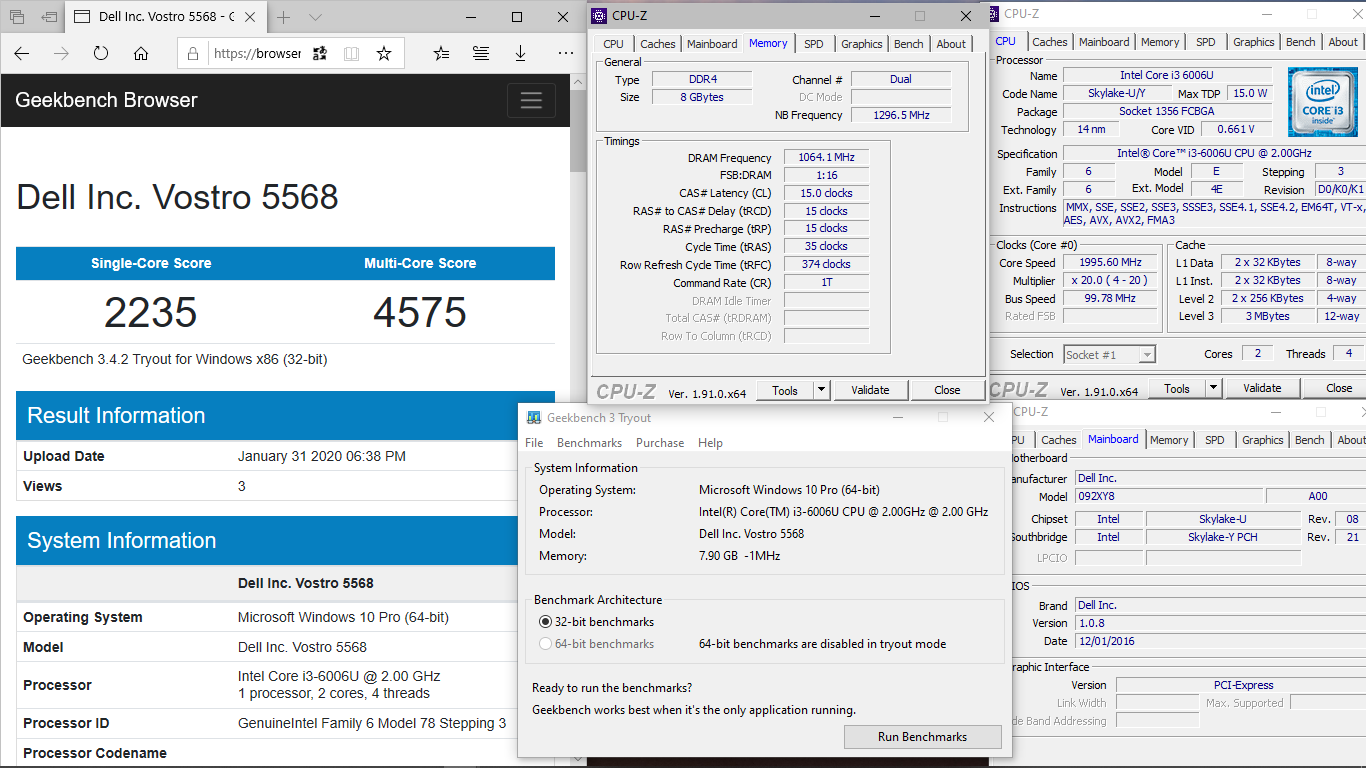Open Geekbench File menu
This screenshot has height=768, width=1366.
(534, 443)
